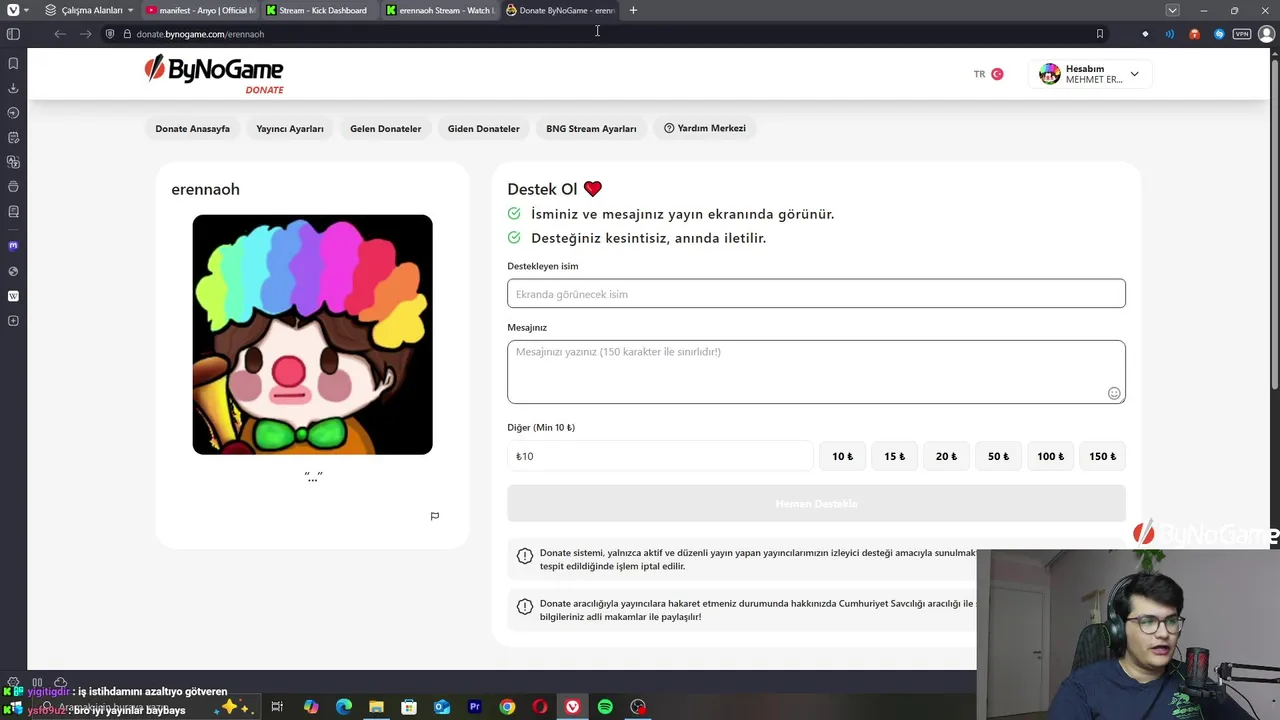
Task: Open Spotify from the taskbar
Action: (x=605, y=707)
